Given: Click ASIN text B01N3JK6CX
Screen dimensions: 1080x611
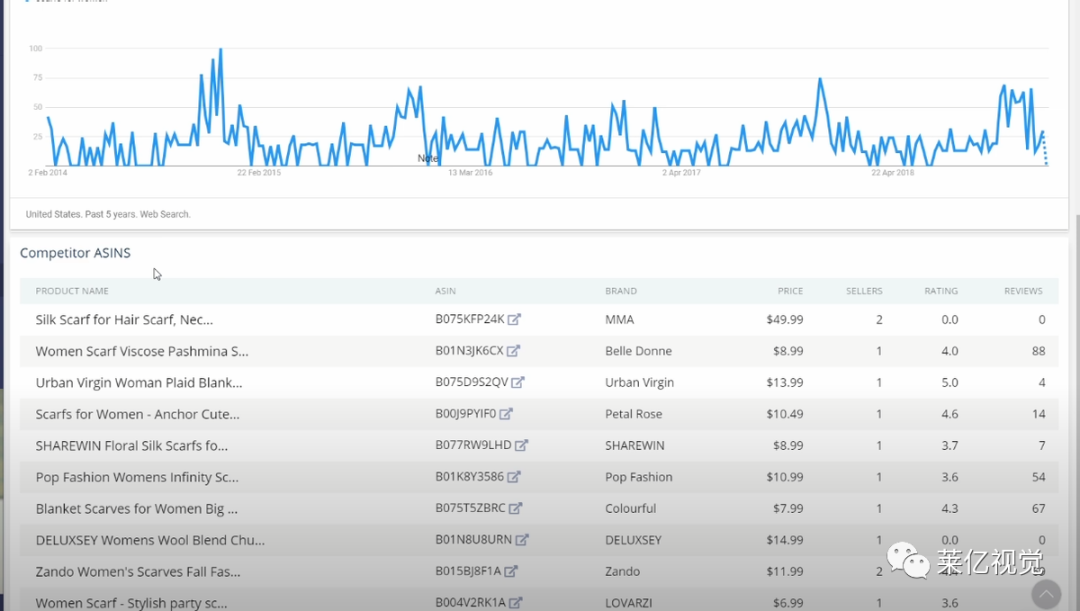Looking at the screenshot, I should coord(469,351).
